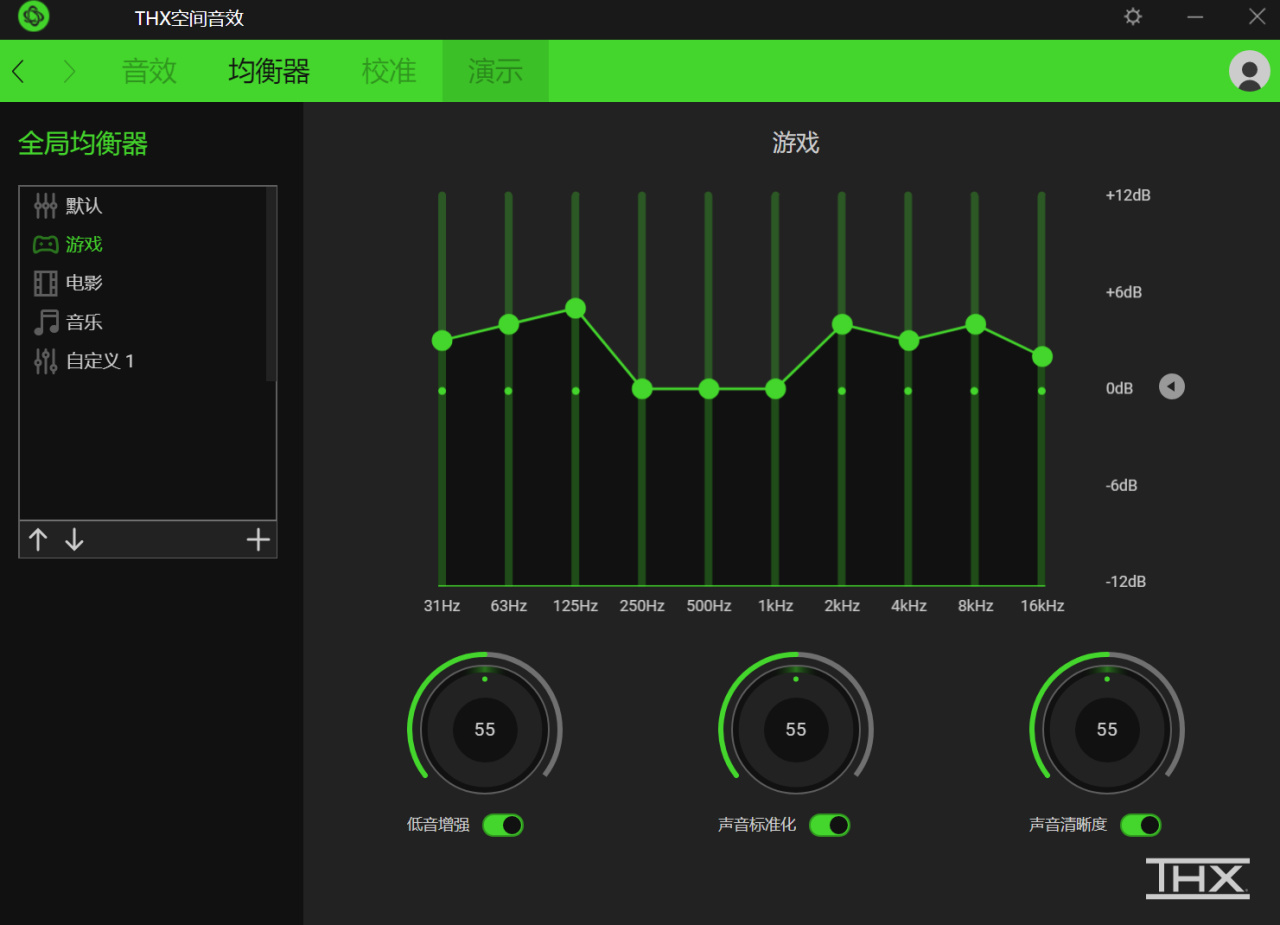Viewport: 1280px width, 925px height.
Task: Click the preset list scrollbar
Action: pos(270,284)
